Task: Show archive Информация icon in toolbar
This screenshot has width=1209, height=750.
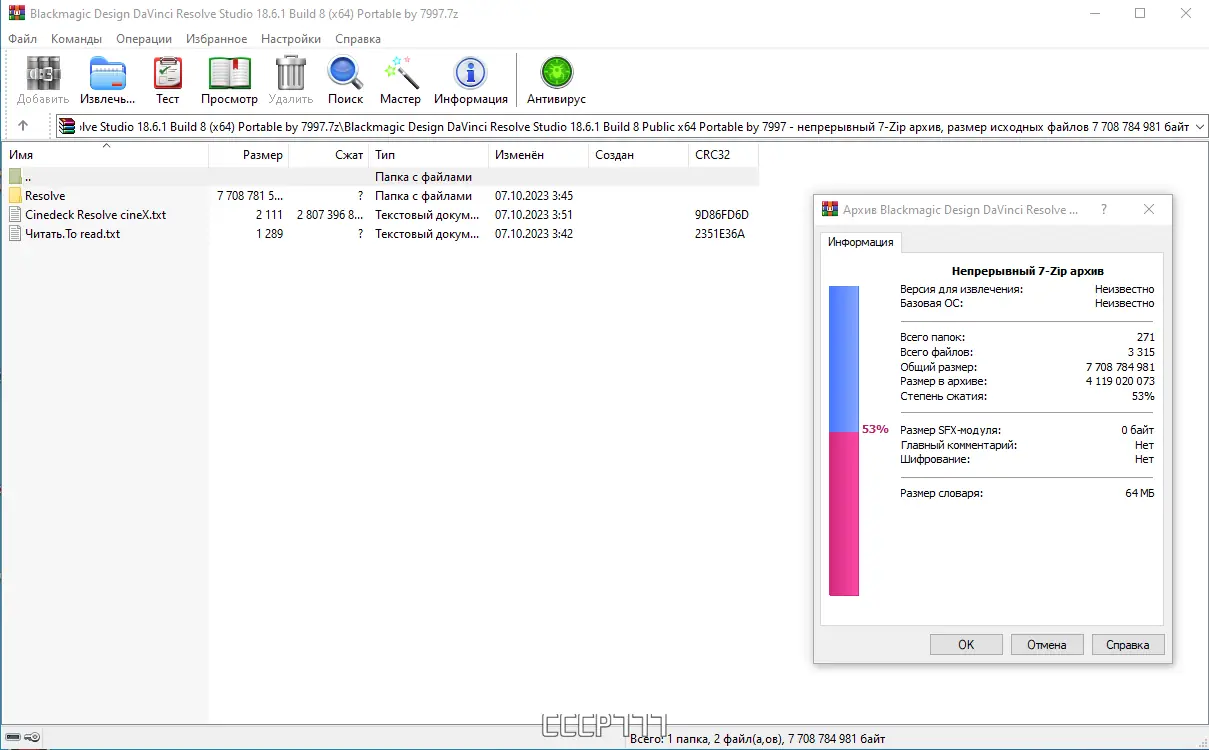Action: coord(470,79)
